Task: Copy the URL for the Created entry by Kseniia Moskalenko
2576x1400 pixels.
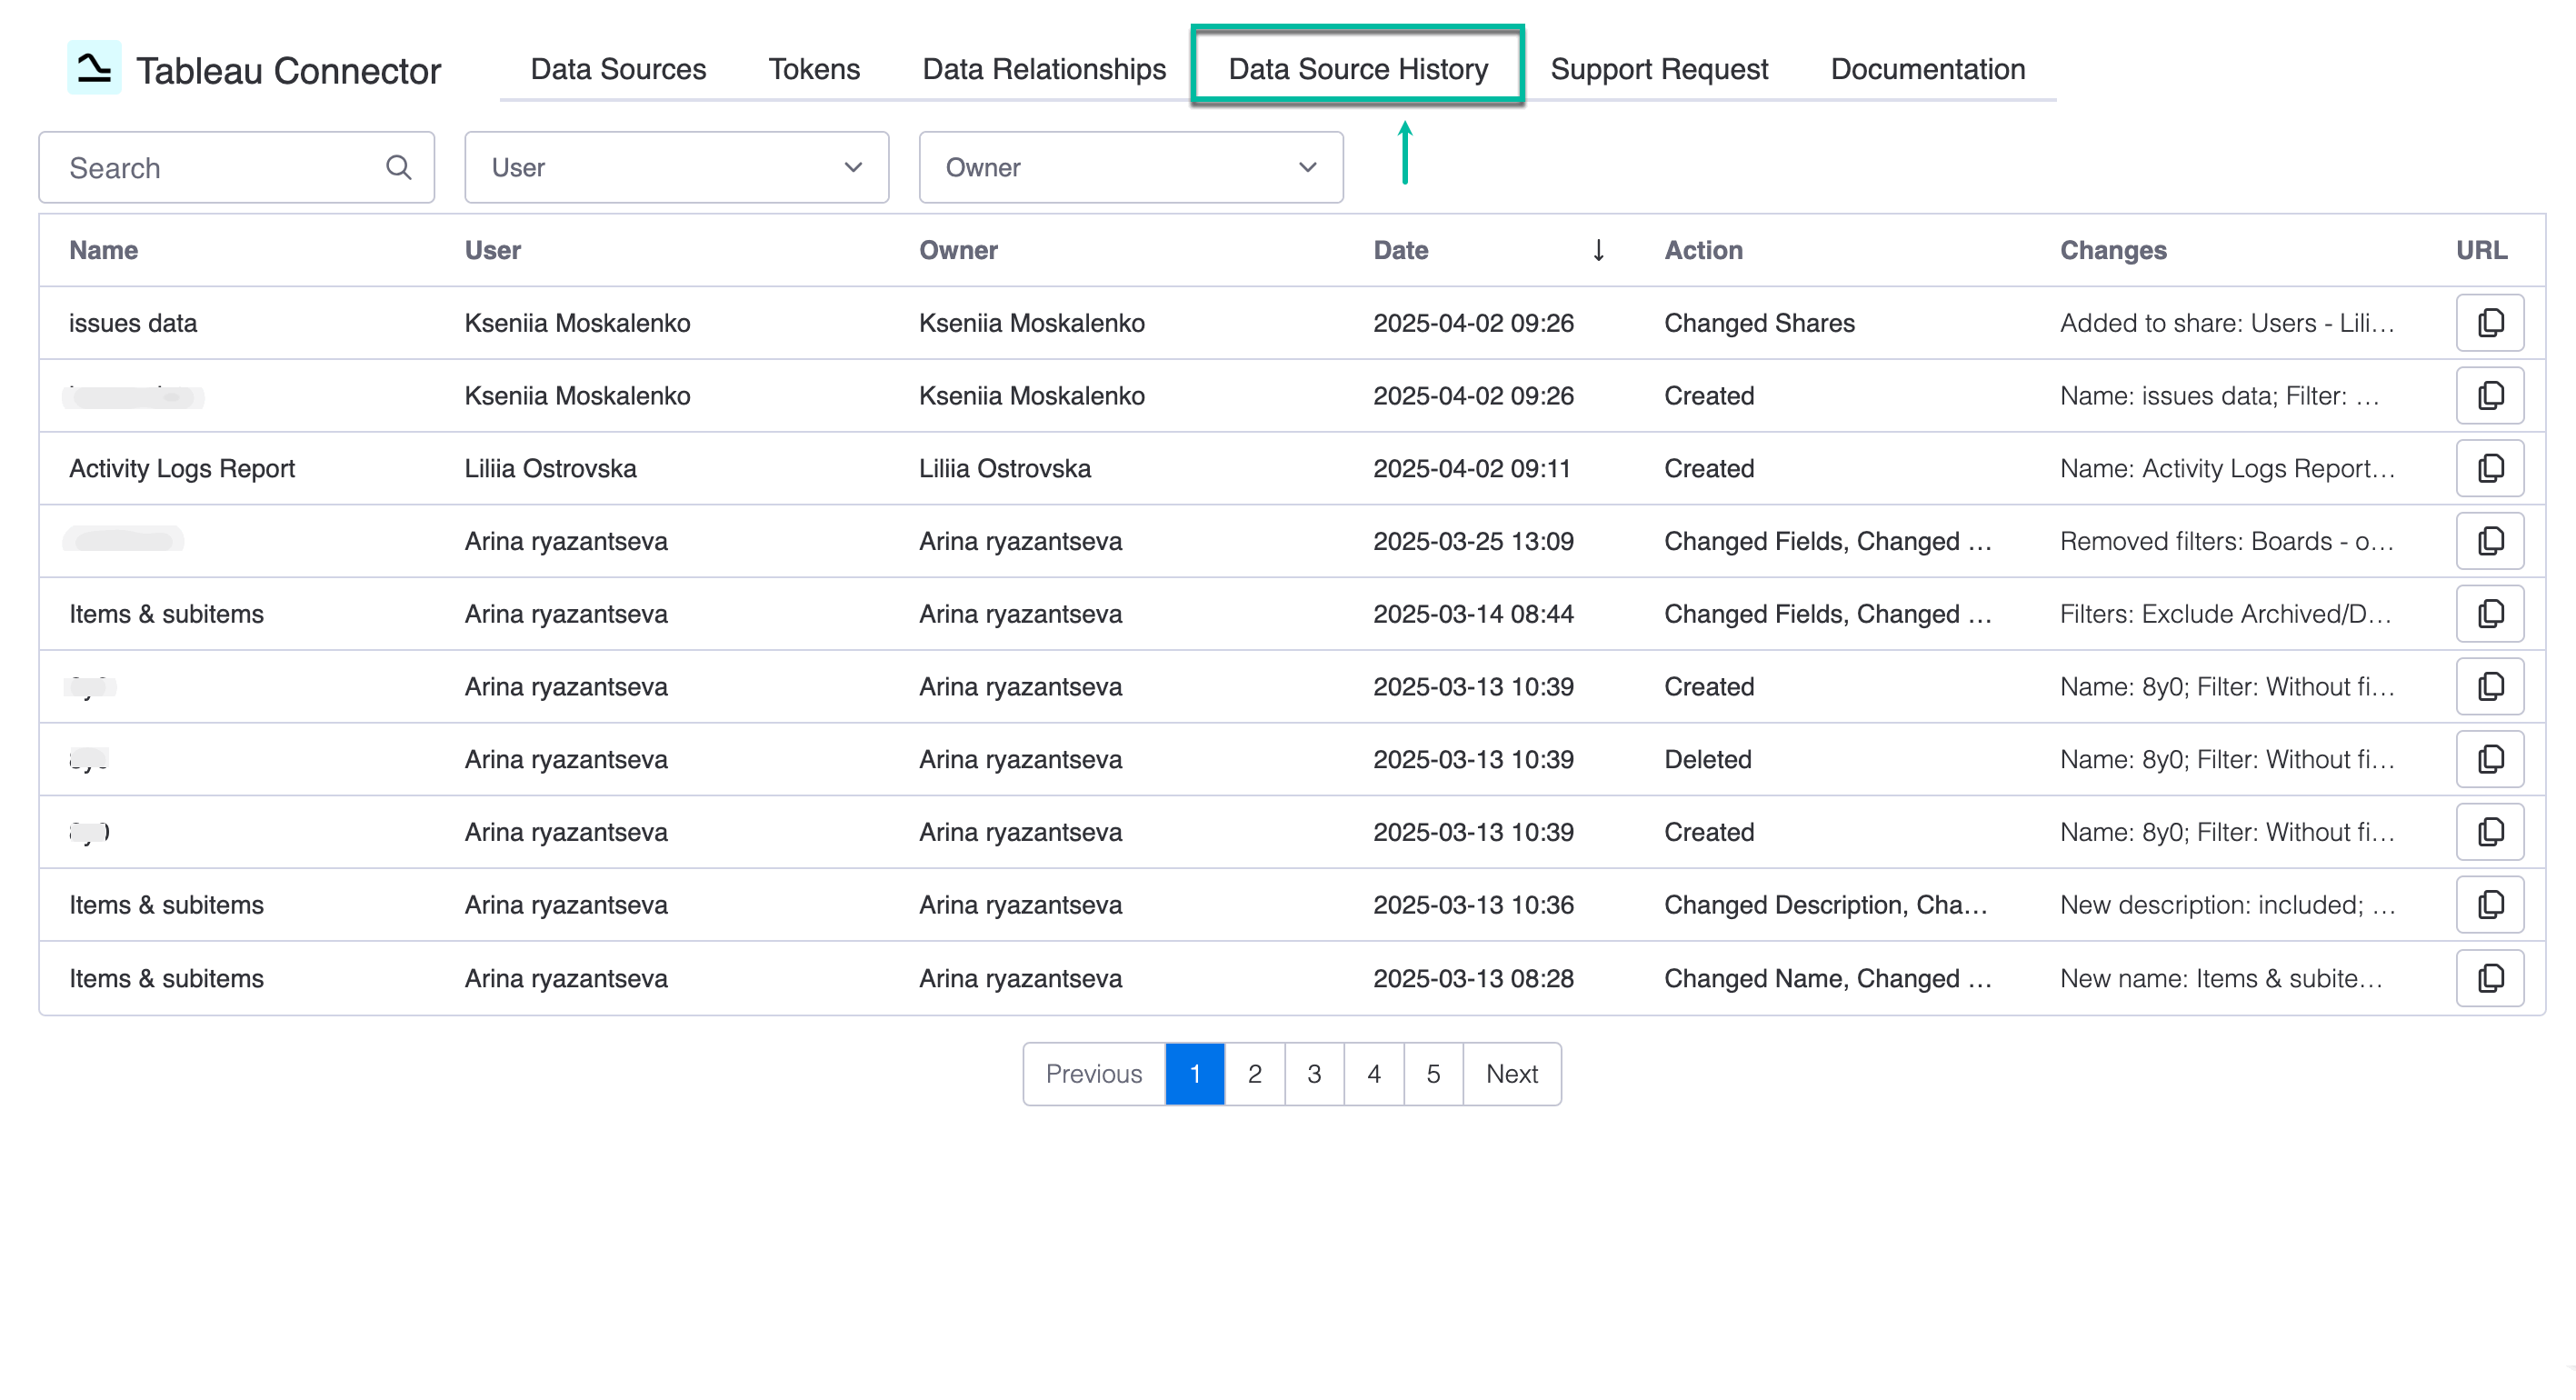Action: click(x=2490, y=395)
